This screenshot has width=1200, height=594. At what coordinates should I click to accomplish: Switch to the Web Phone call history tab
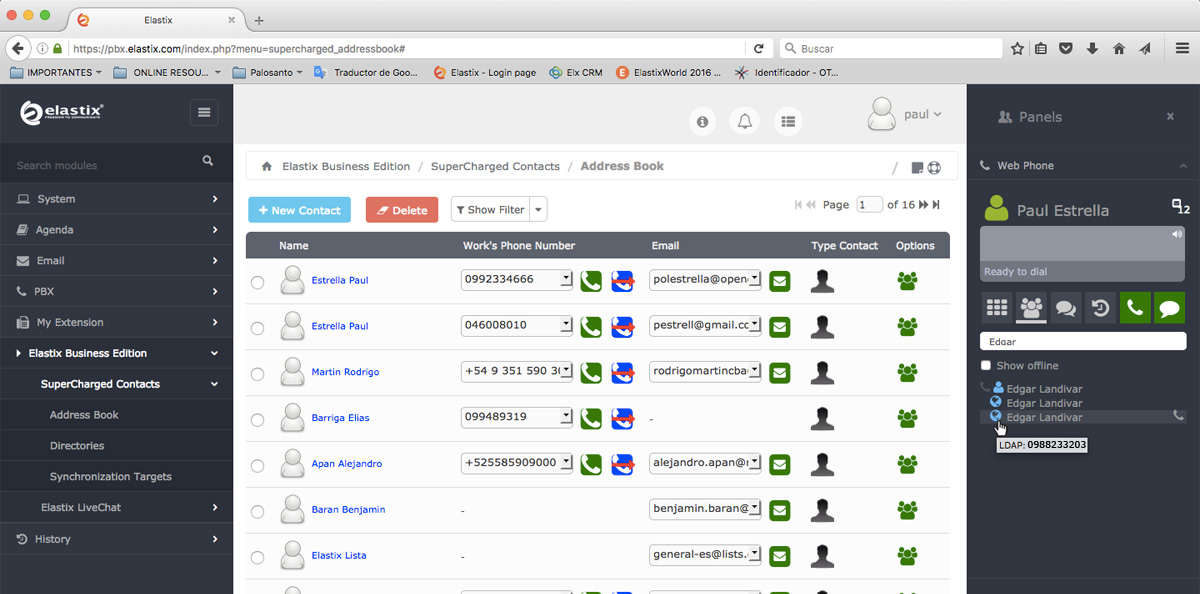[x=1100, y=308]
